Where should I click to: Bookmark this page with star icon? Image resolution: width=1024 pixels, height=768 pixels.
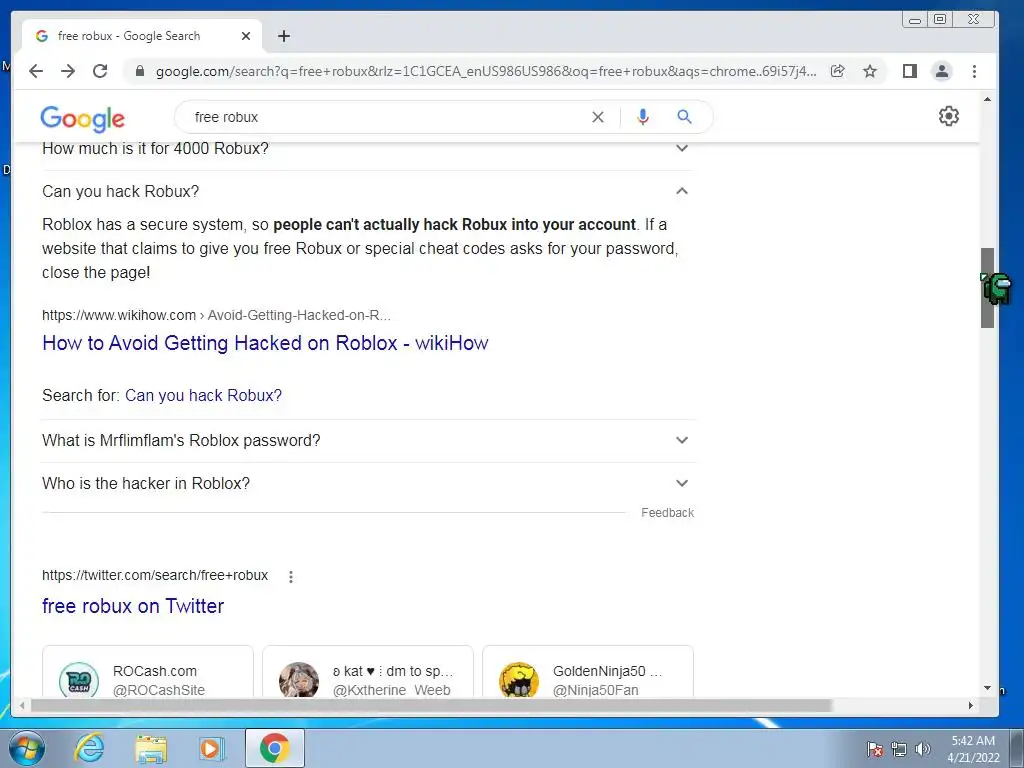click(x=870, y=71)
